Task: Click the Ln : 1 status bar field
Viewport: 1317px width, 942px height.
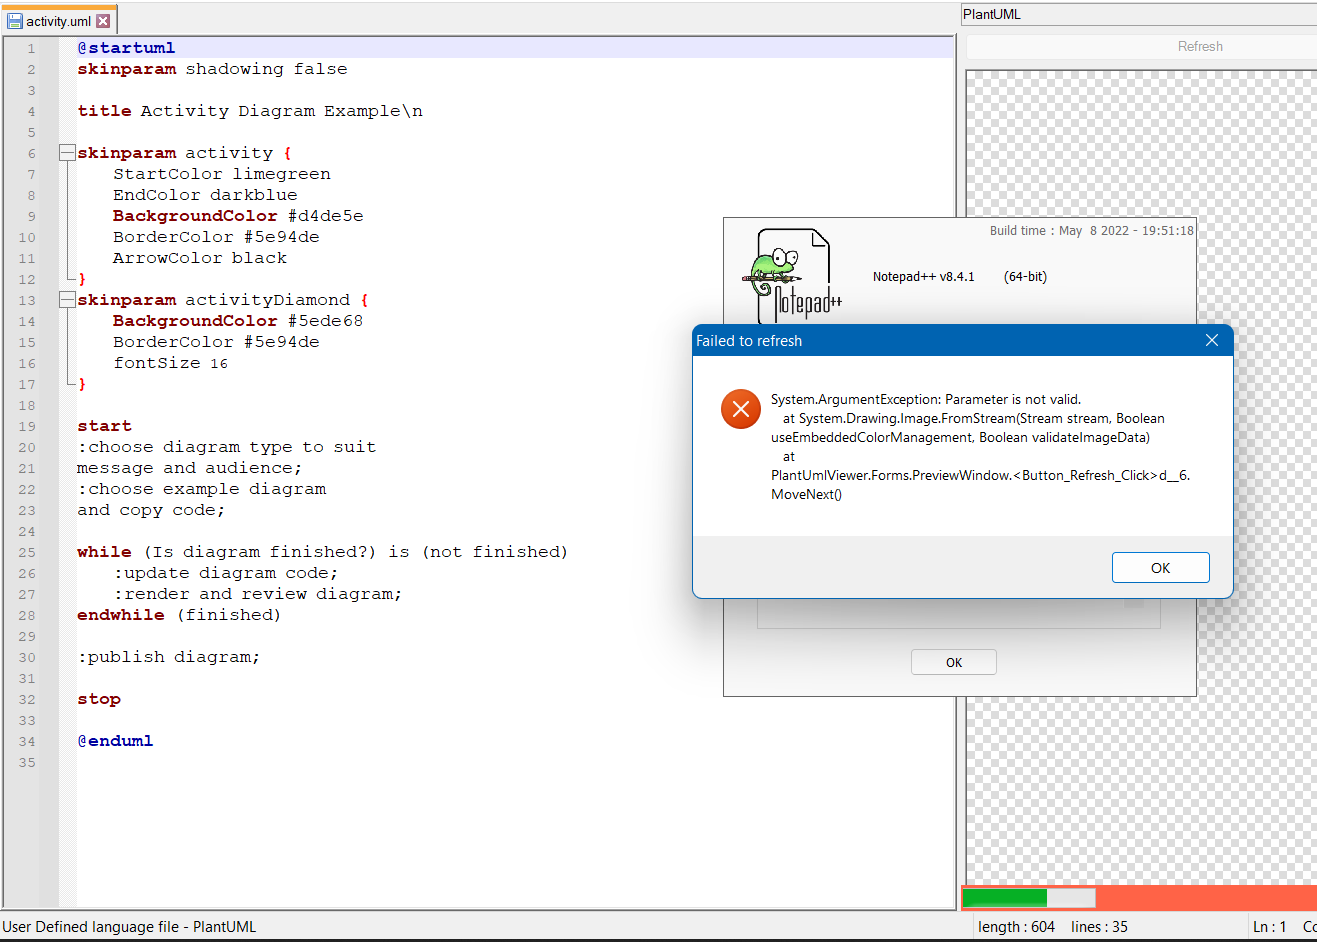Action: click(1269, 927)
